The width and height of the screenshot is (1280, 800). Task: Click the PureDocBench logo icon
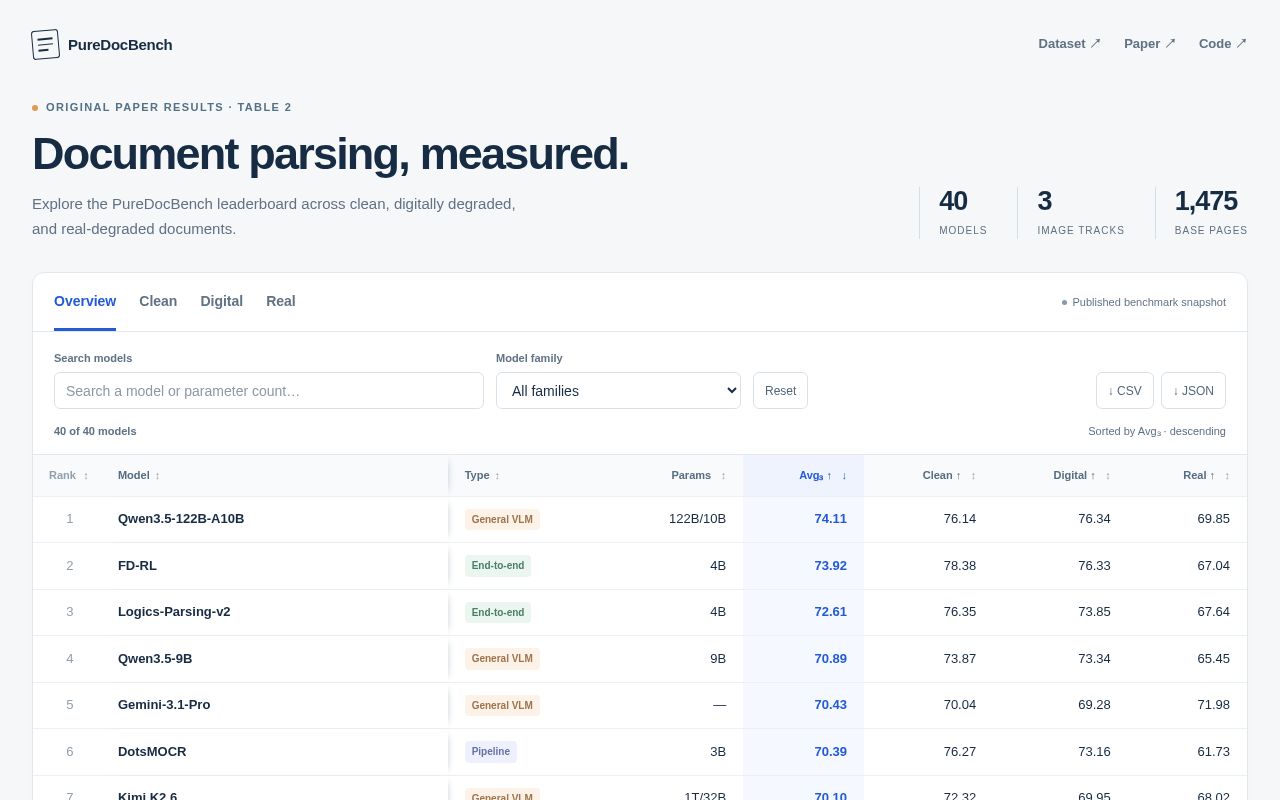click(x=45, y=44)
